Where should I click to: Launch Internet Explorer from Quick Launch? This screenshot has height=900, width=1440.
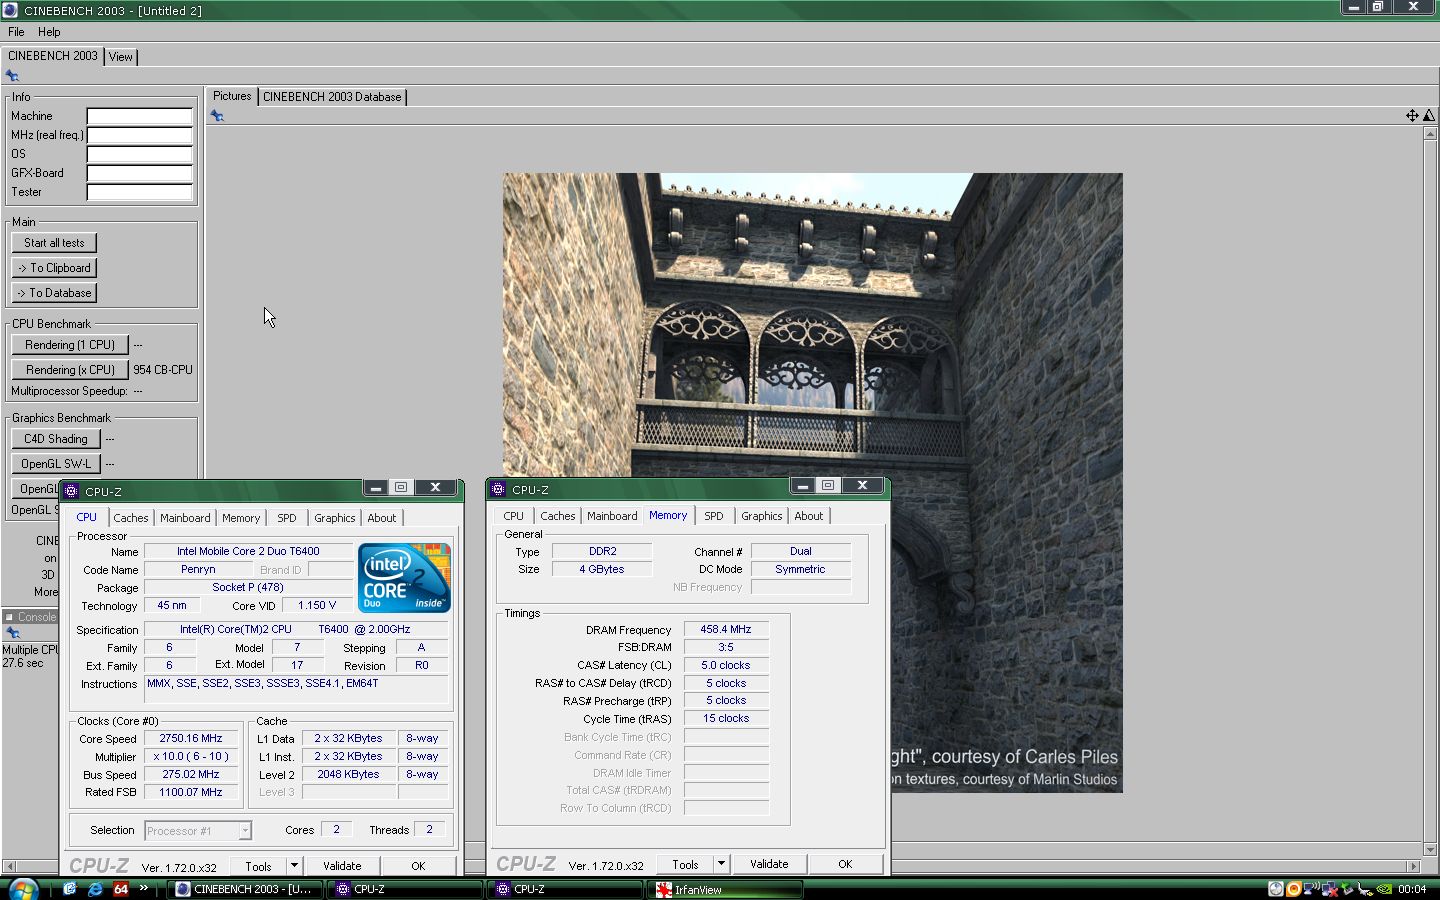click(95, 888)
